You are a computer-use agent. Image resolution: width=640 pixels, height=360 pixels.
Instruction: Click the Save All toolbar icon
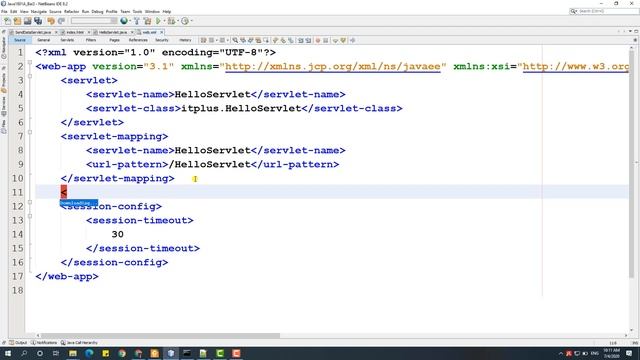[38, 21]
